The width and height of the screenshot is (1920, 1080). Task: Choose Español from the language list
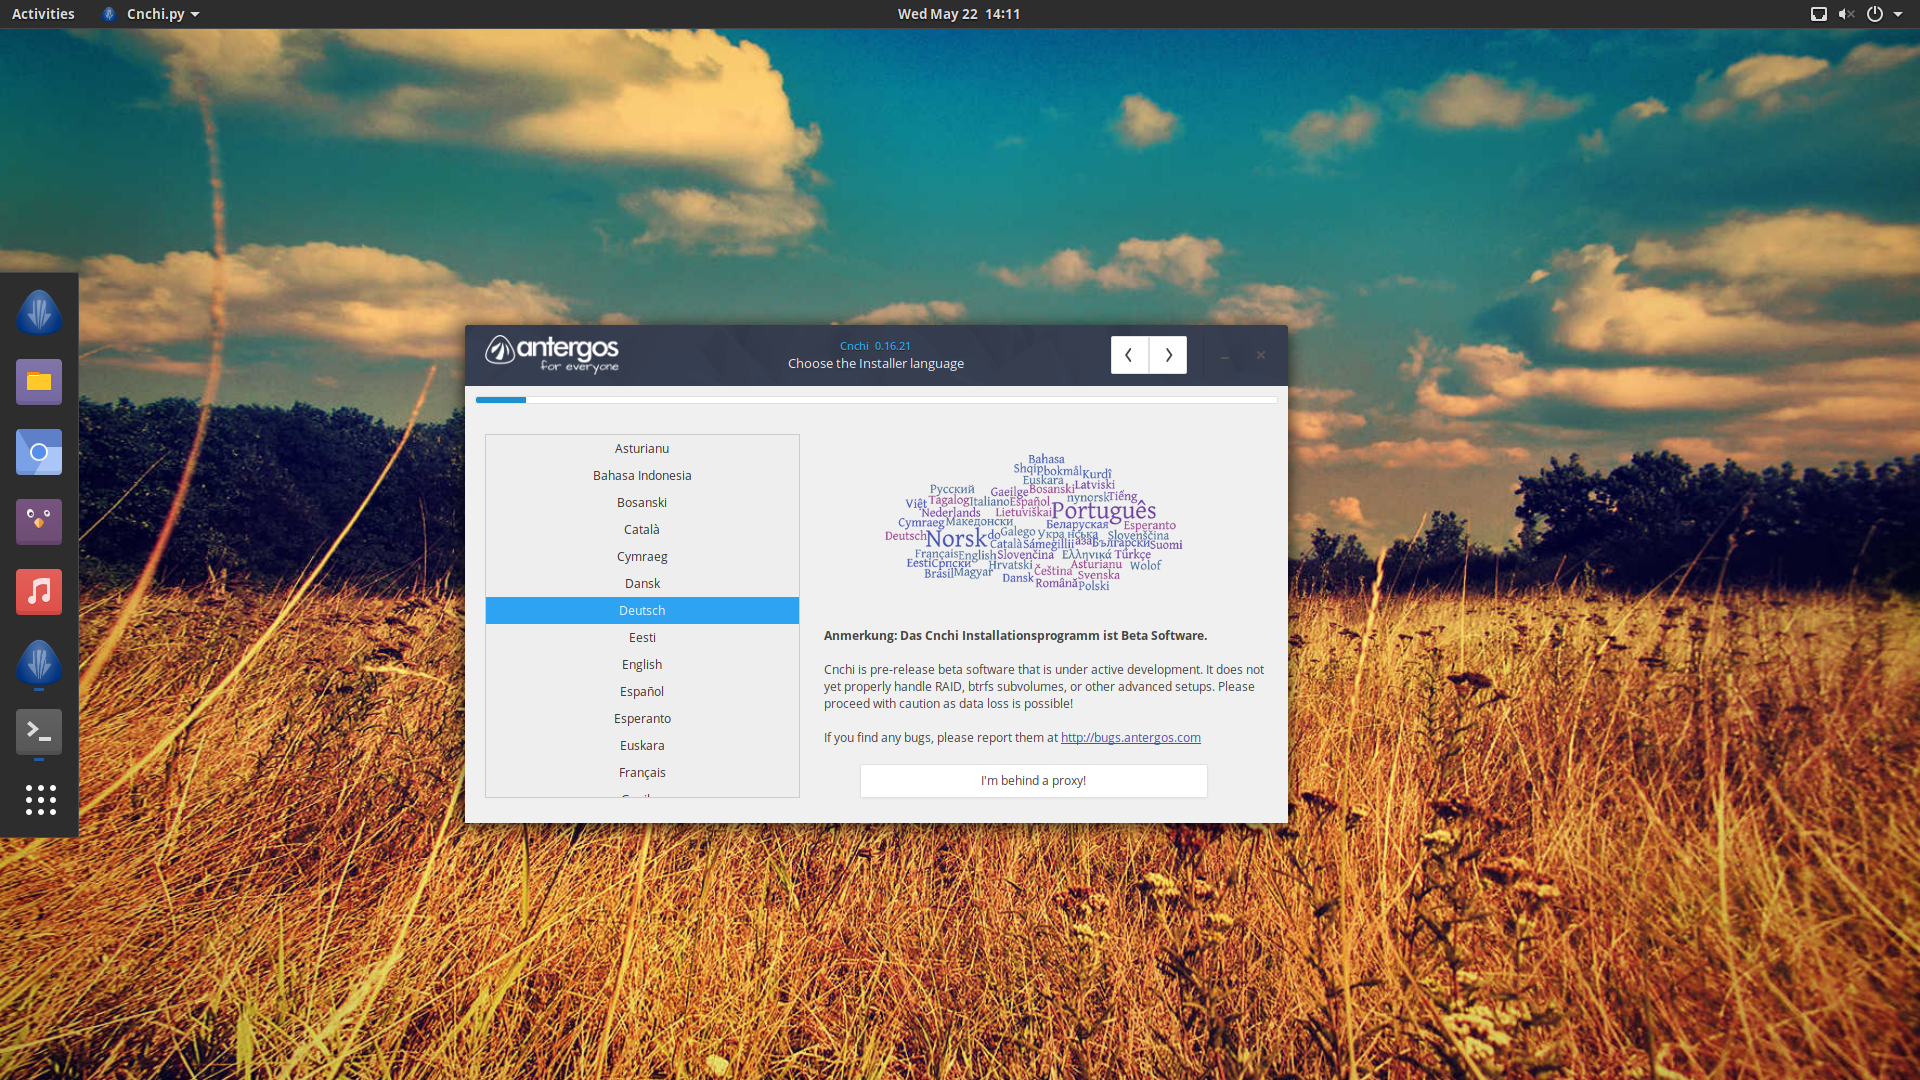(x=642, y=692)
